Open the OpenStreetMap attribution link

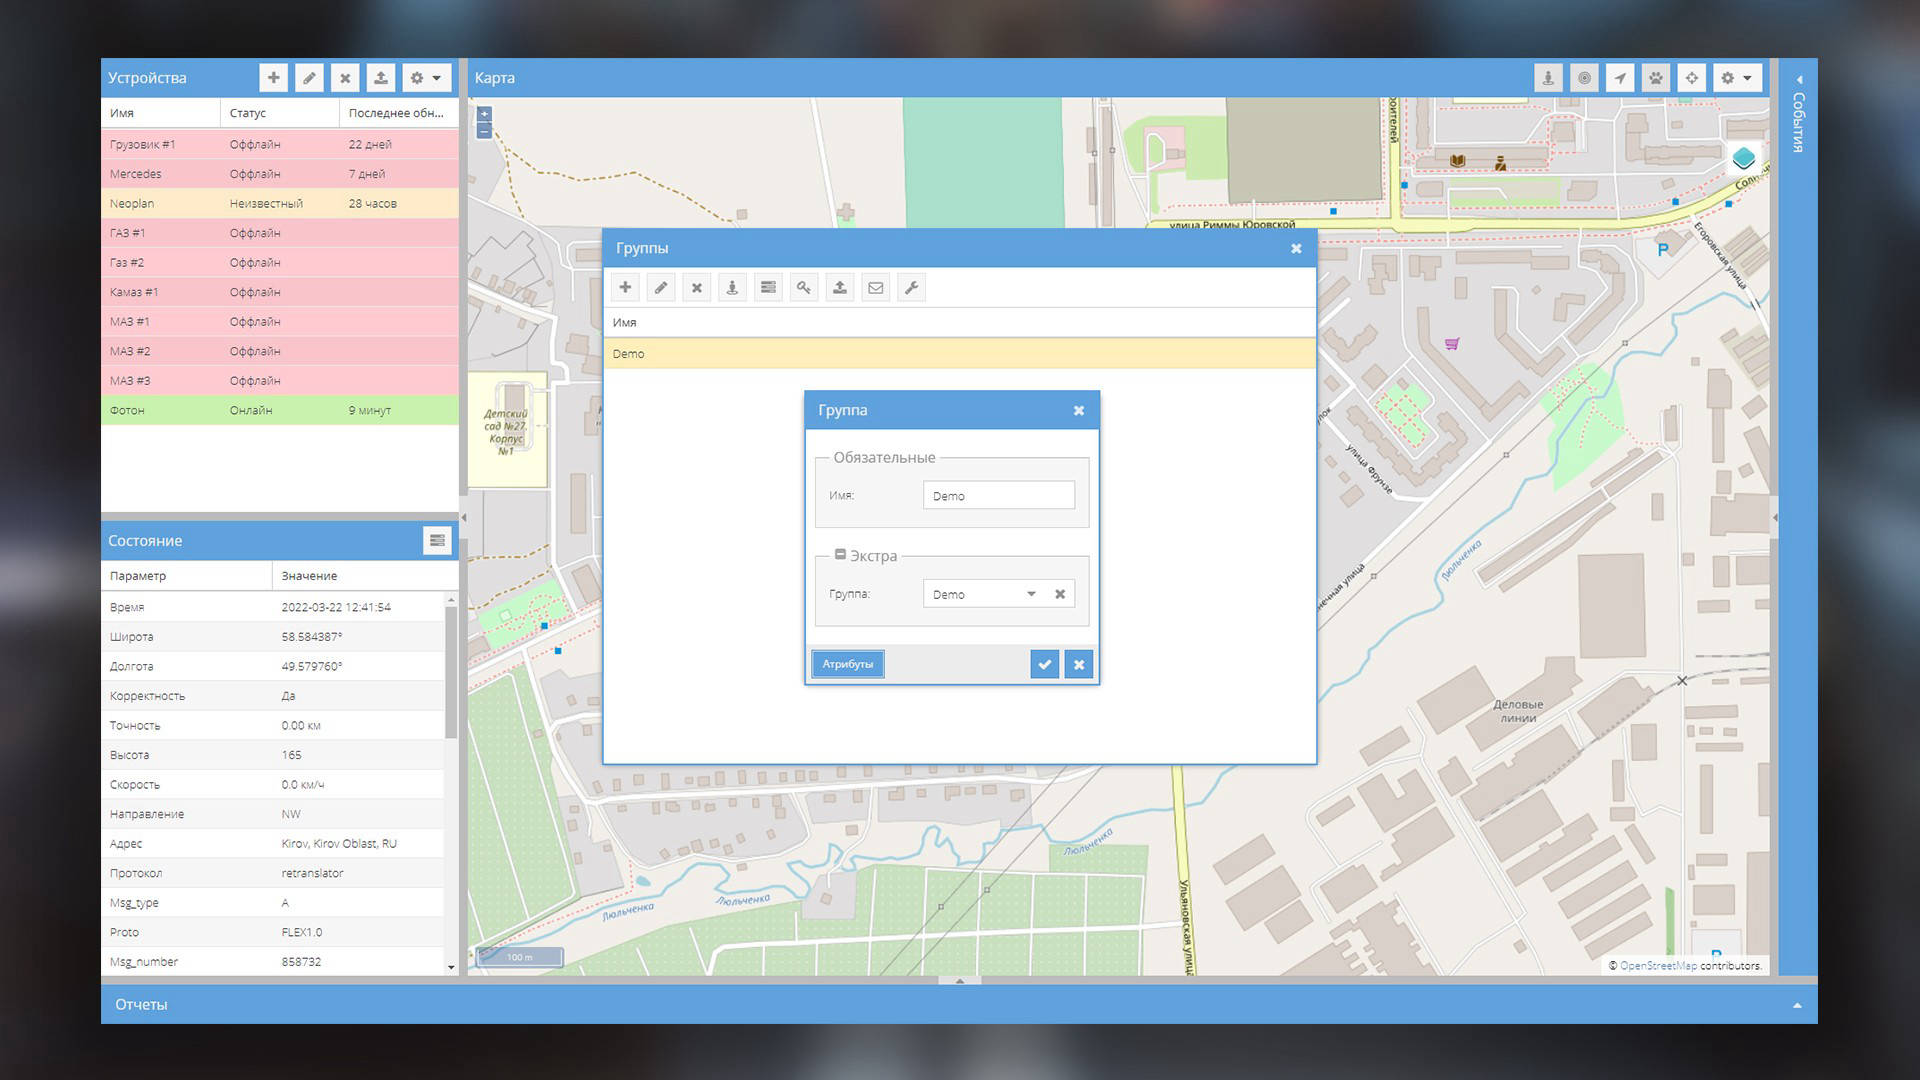coord(1658,966)
